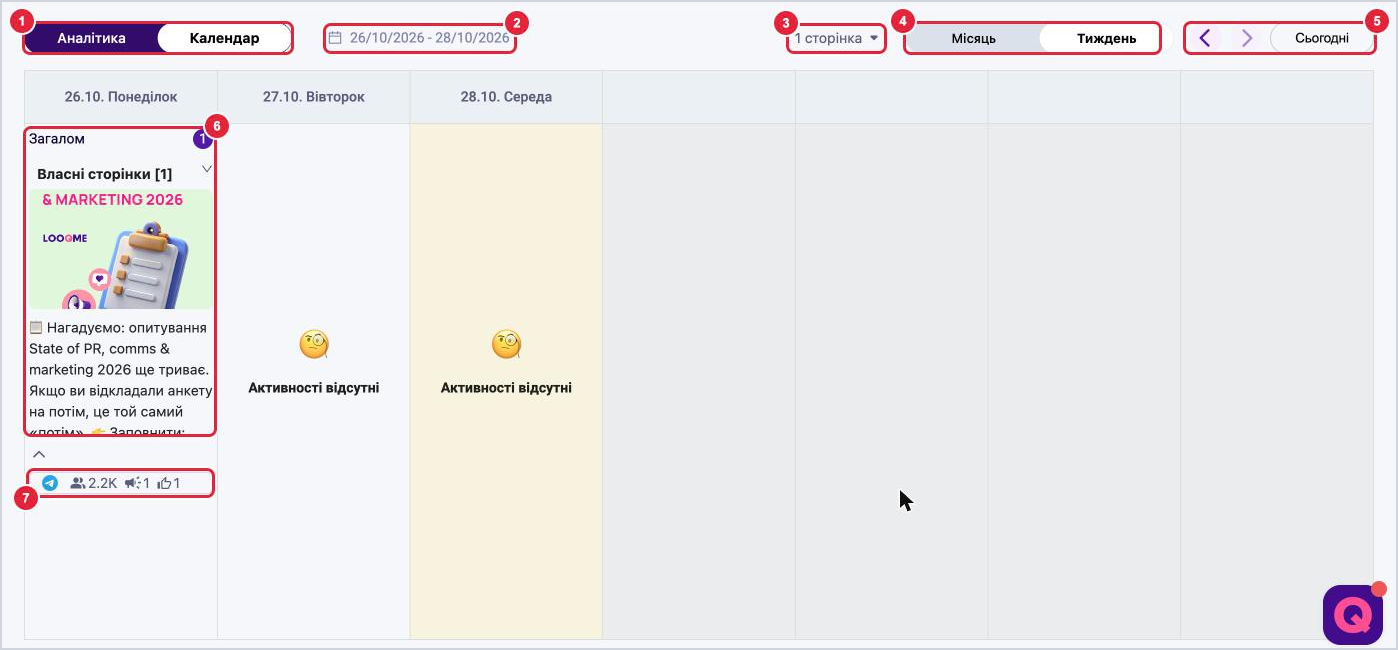Expand the "1 сторінка" page dropdown
1398x650 pixels.
click(836, 38)
